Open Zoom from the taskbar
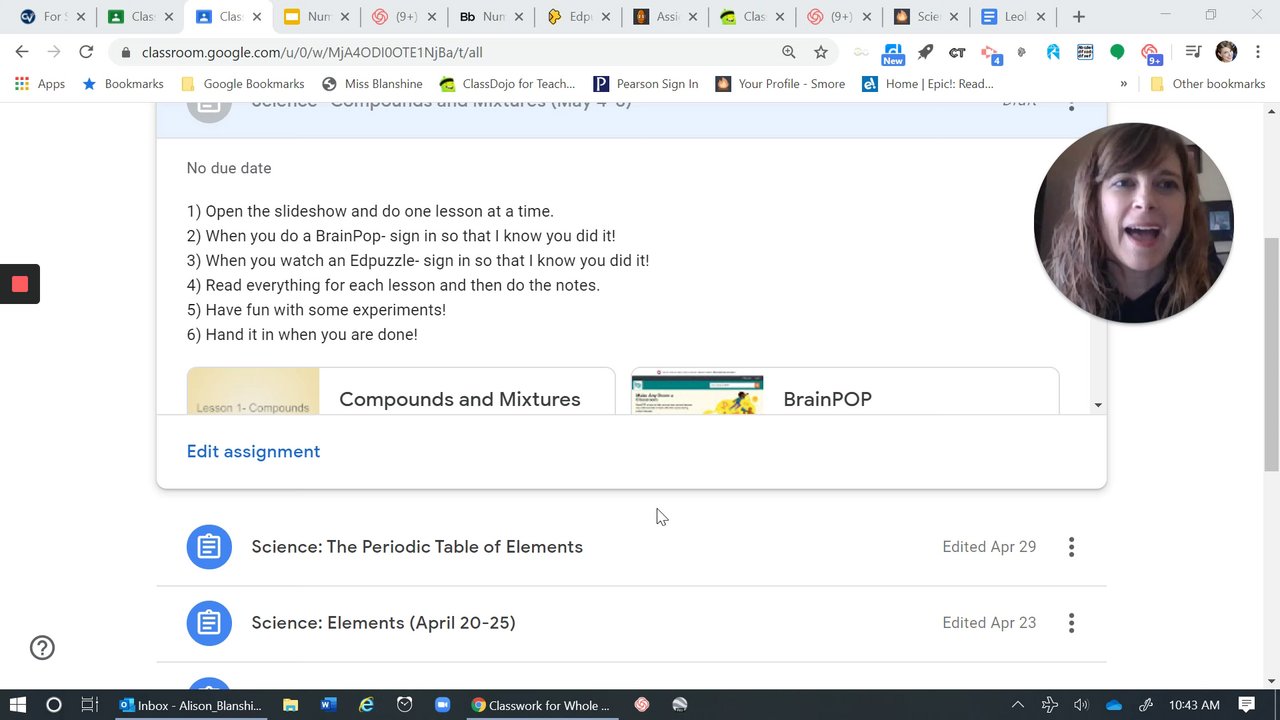This screenshot has width=1280, height=720. pyautogui.click(x=443, y=705)
